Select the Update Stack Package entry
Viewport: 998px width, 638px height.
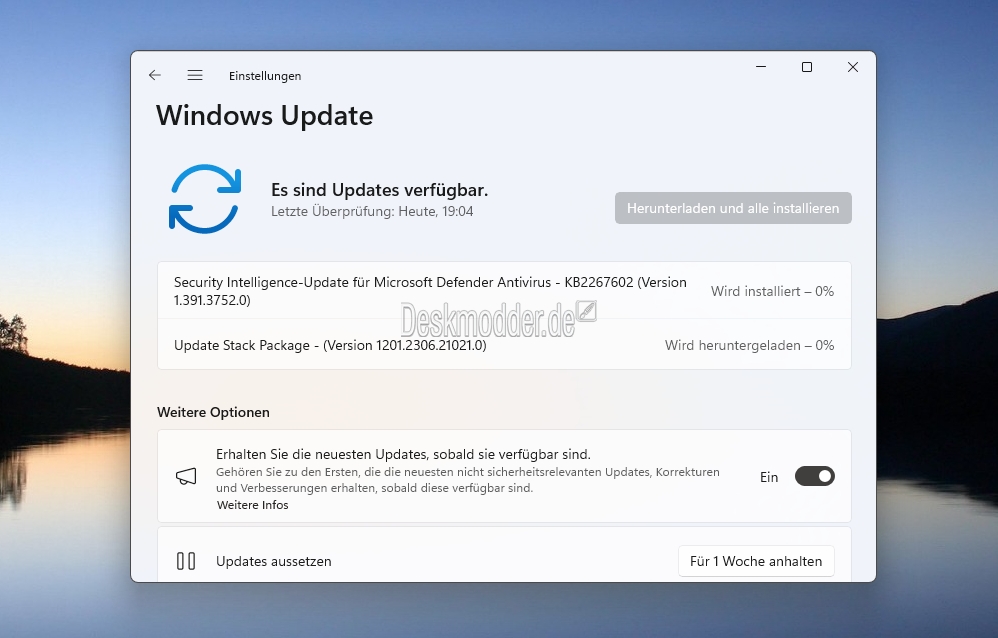point(504,344)
